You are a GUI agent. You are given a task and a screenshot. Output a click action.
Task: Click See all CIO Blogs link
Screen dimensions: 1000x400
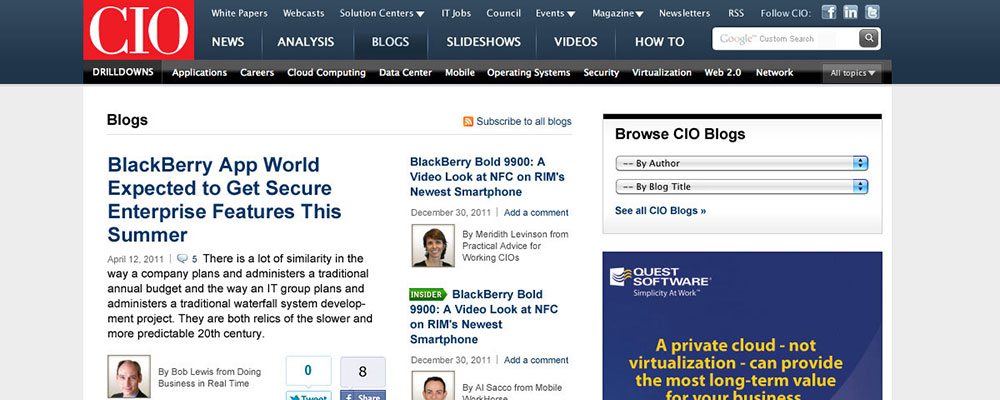point(660,211)
